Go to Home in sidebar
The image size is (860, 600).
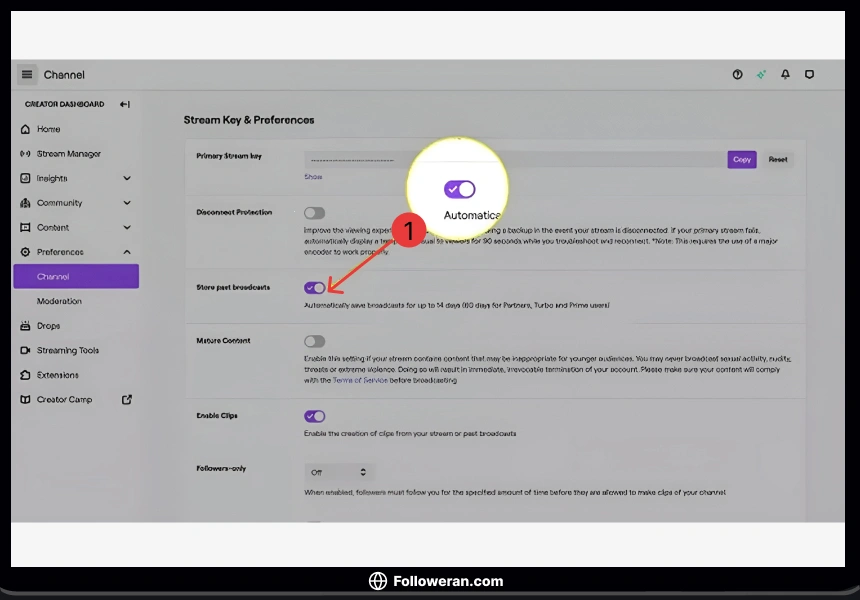48,129
